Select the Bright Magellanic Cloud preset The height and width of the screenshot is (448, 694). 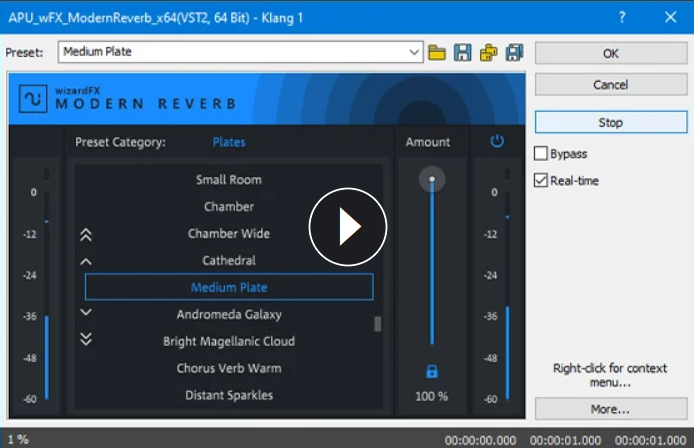[x=229, y=341]
